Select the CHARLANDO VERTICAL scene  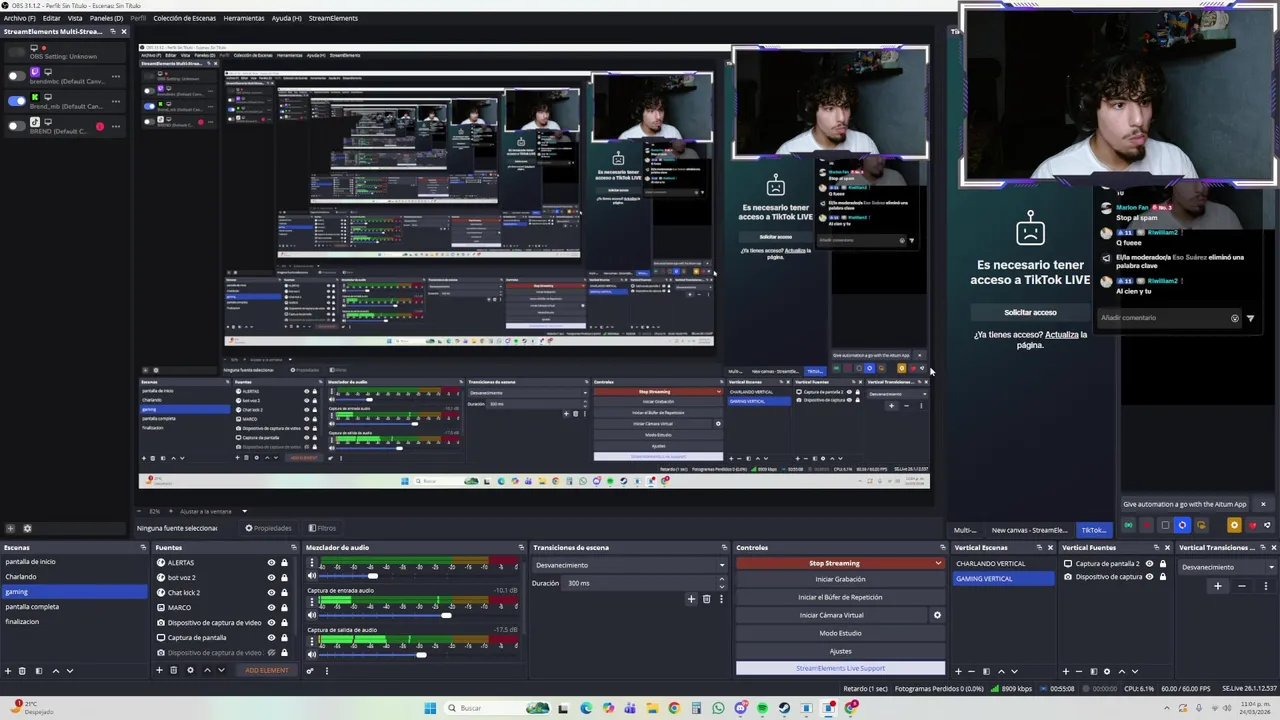click(1004, 564)
